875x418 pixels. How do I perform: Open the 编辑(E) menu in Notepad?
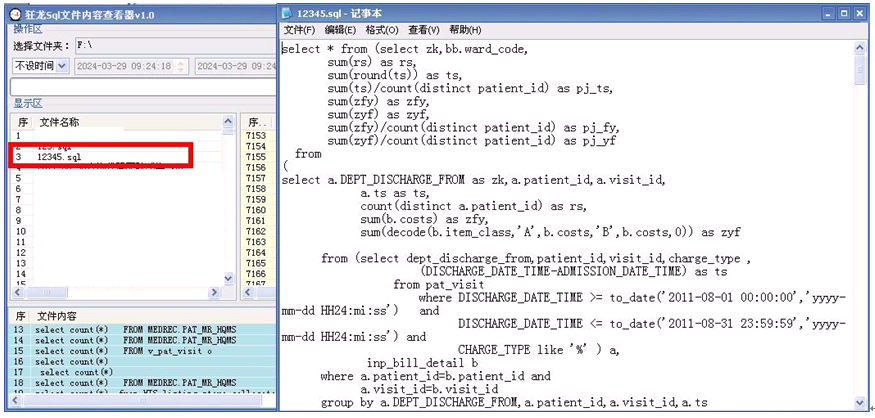coord(340,30)
